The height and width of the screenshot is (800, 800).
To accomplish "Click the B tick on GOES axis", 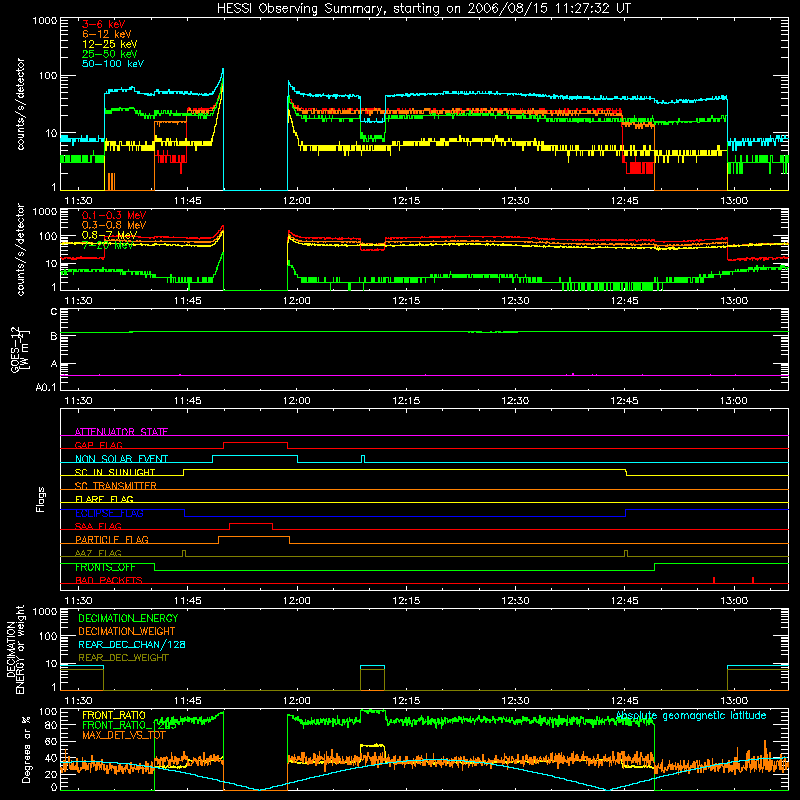I will 54,336.
